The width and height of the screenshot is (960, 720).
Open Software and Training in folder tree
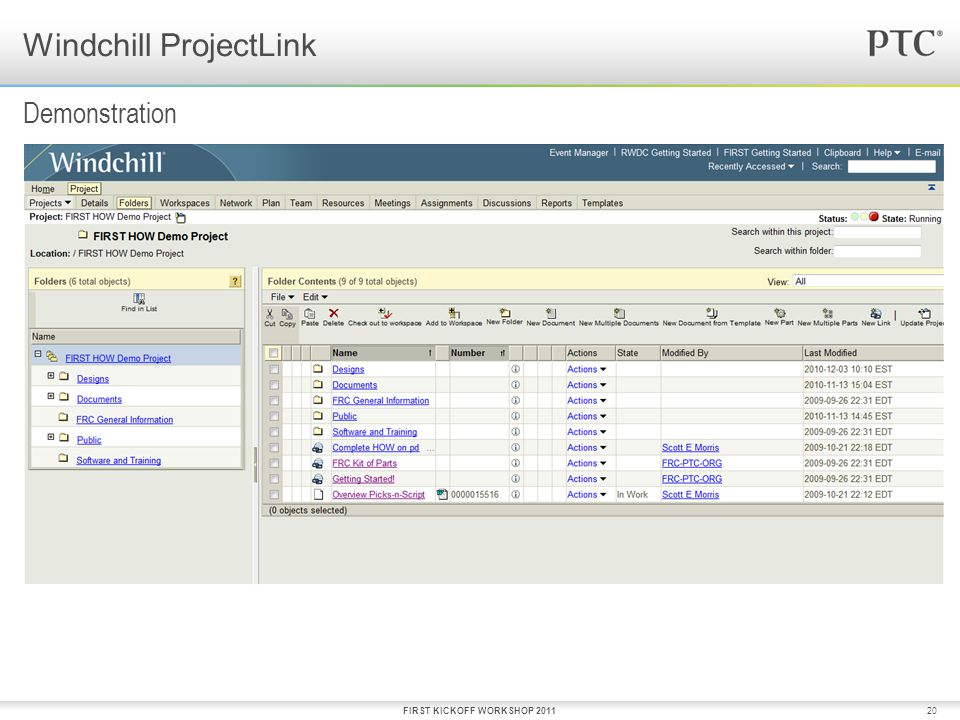(118, 460)
